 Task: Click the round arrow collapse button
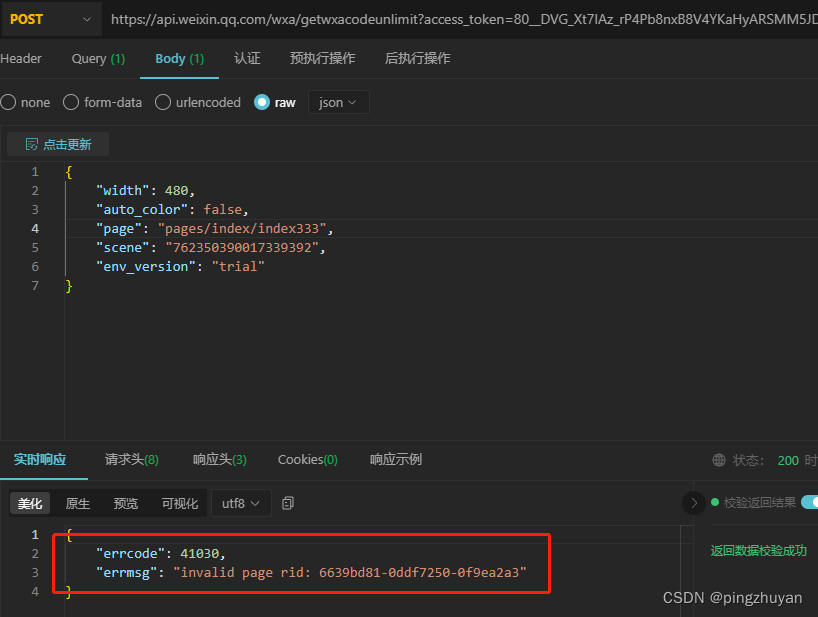tap(694, 503)
